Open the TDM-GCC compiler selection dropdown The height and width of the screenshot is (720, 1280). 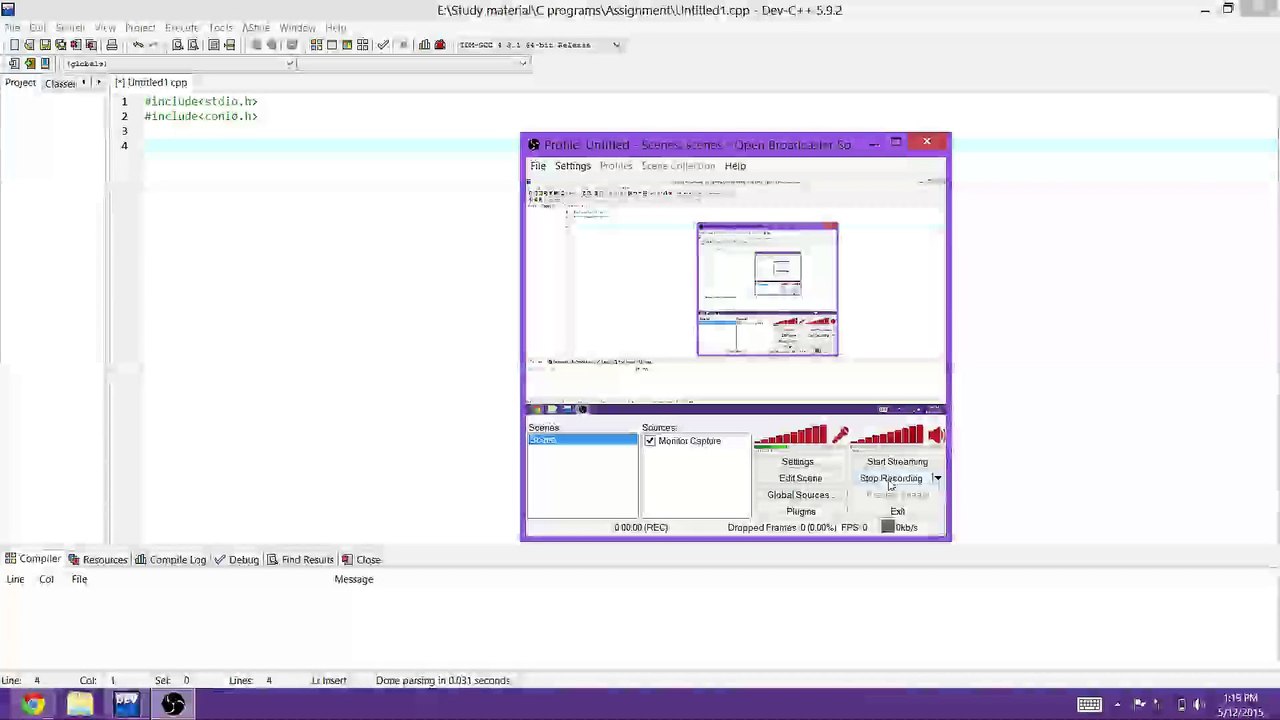616,45
